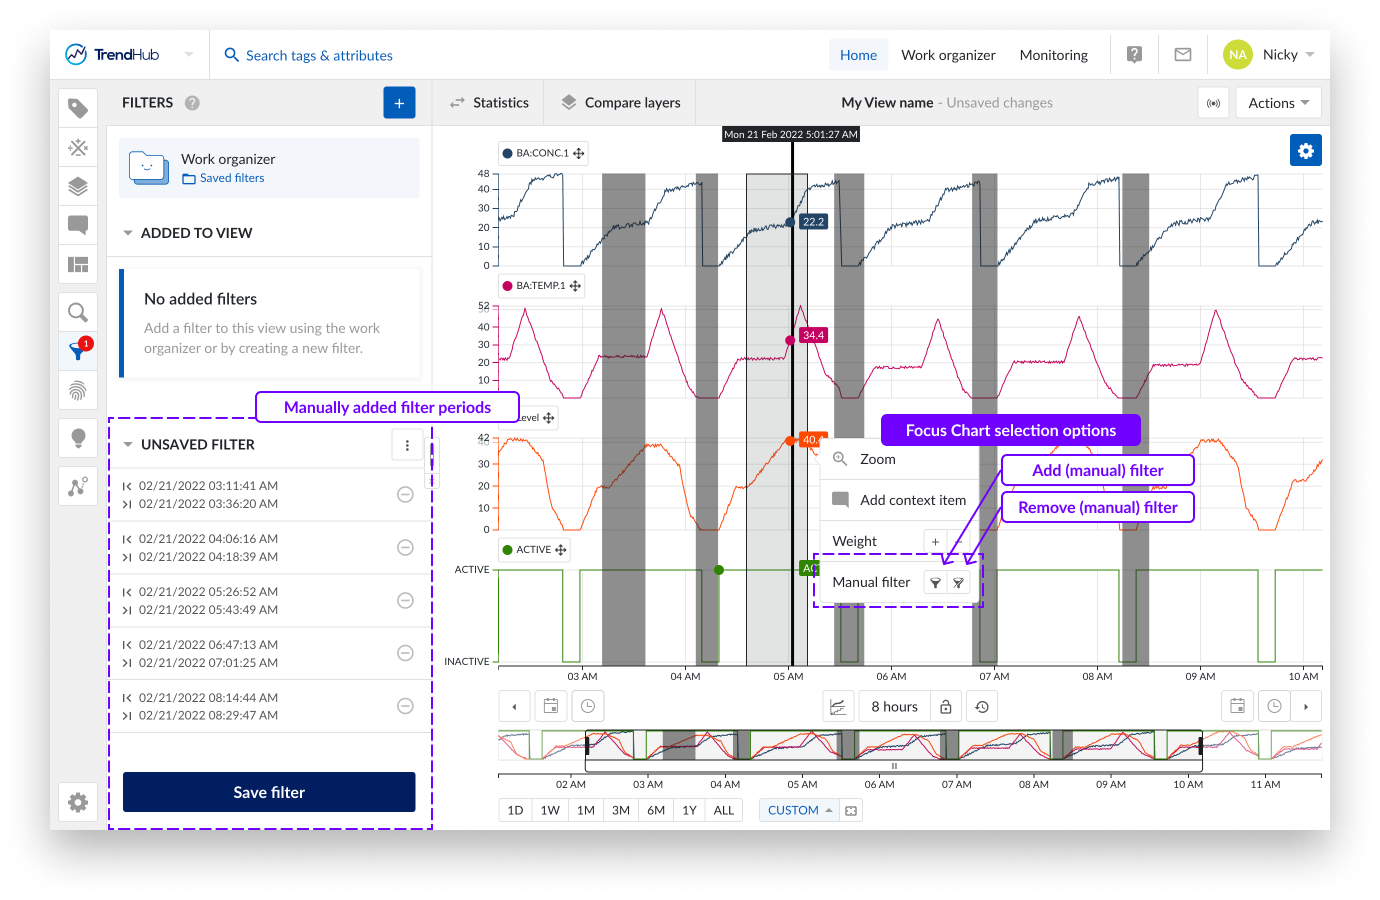Toggle the time span lock icon
The height and width of the screenshot is (900, 1380).
946,707
